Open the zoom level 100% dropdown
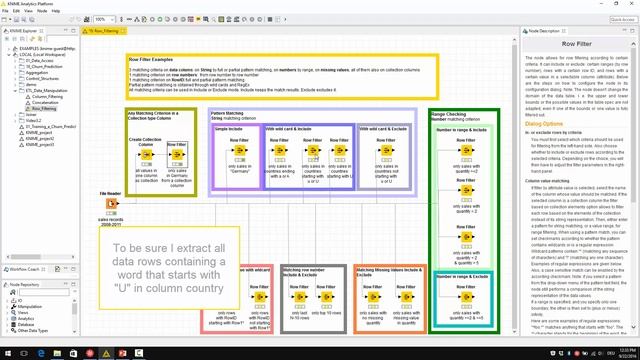 pos(104,19)
